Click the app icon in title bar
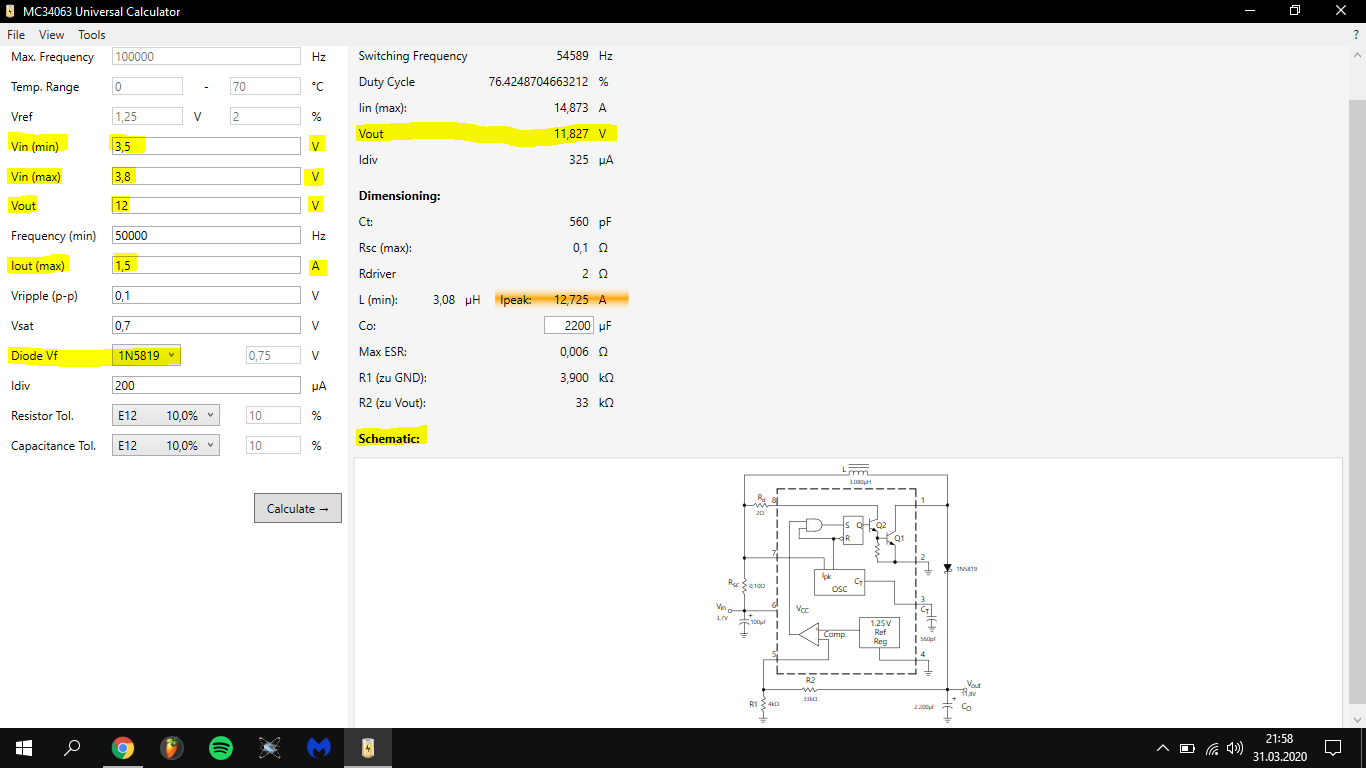The image size is (1366, 768). [x=11, y=11]
